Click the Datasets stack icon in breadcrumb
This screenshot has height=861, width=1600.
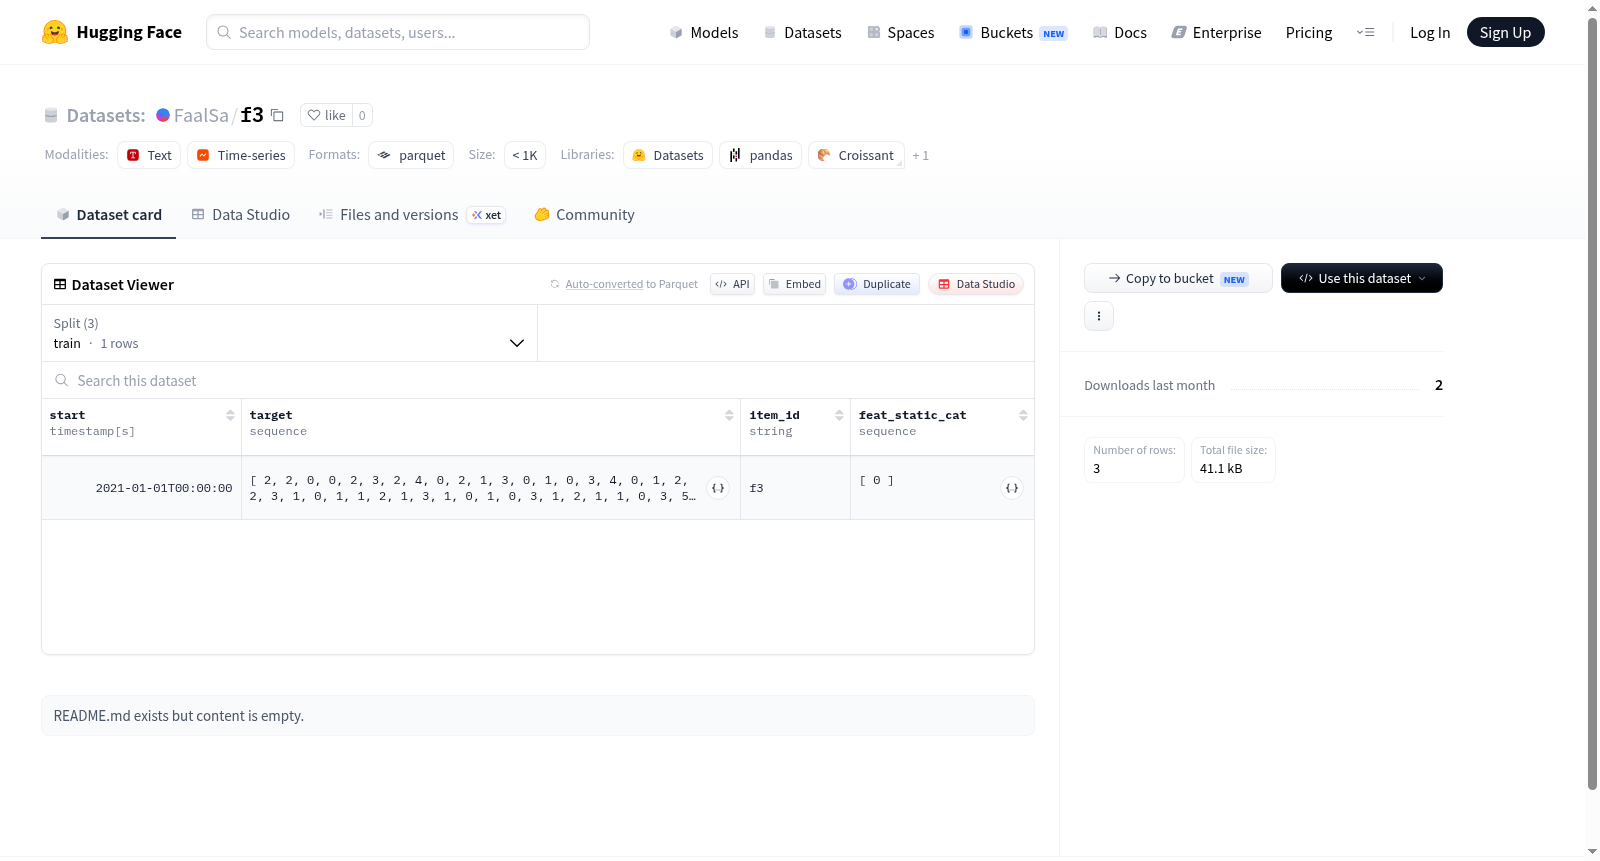[51, 115]
